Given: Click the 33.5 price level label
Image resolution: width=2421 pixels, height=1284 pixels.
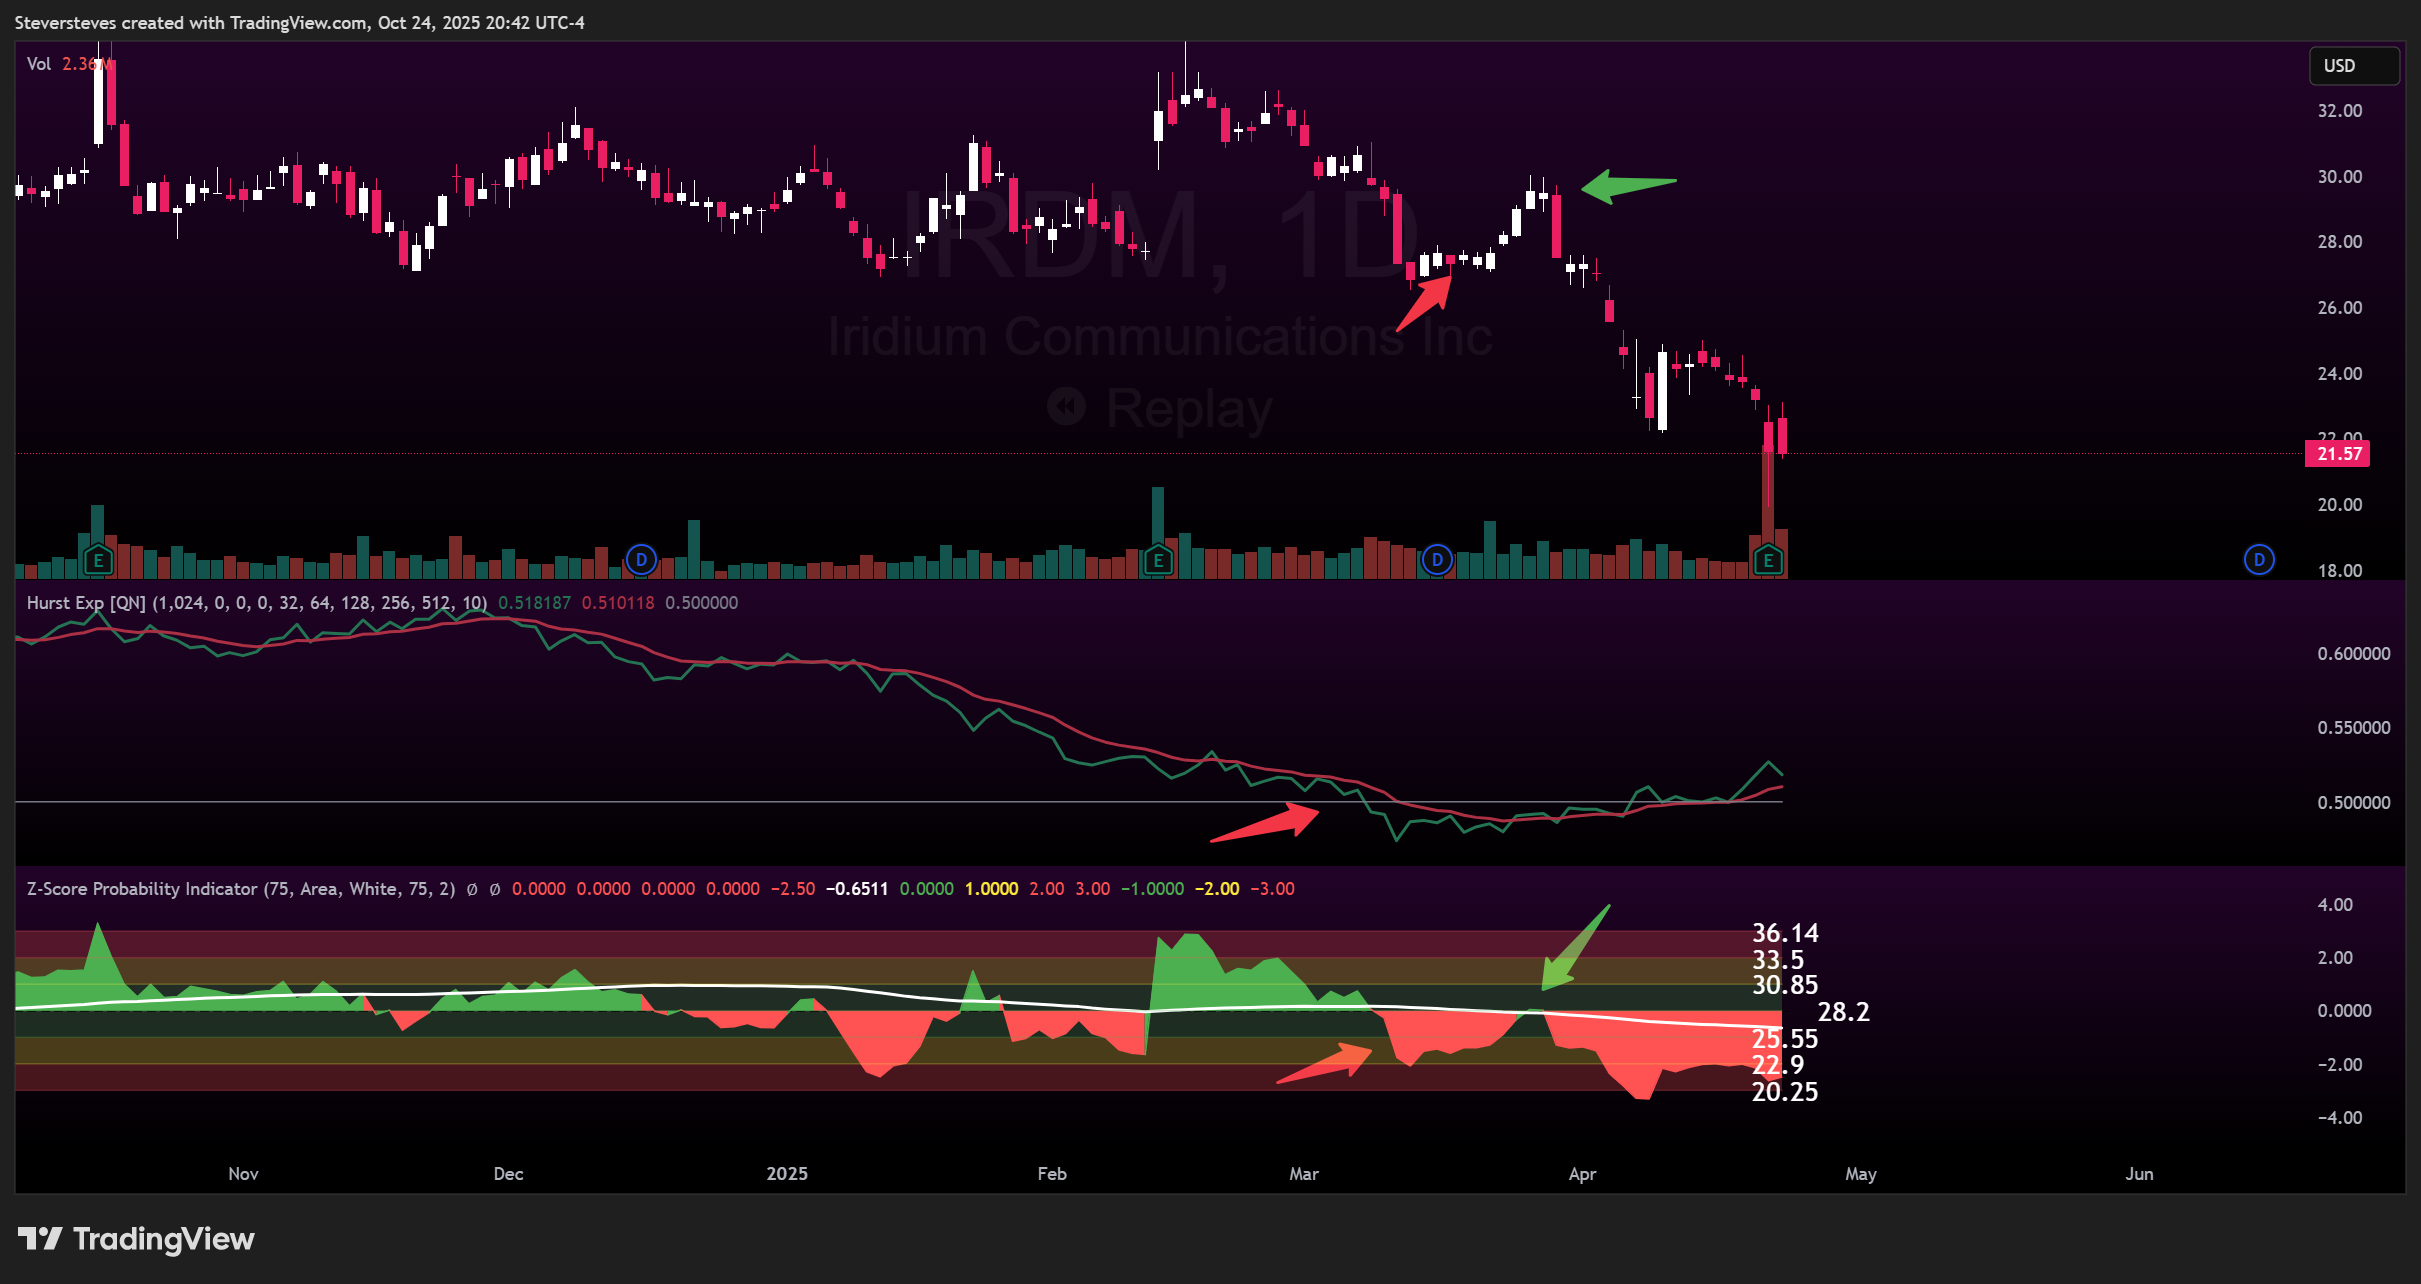Looking at the screenshot, I should tap(1778, 960).
